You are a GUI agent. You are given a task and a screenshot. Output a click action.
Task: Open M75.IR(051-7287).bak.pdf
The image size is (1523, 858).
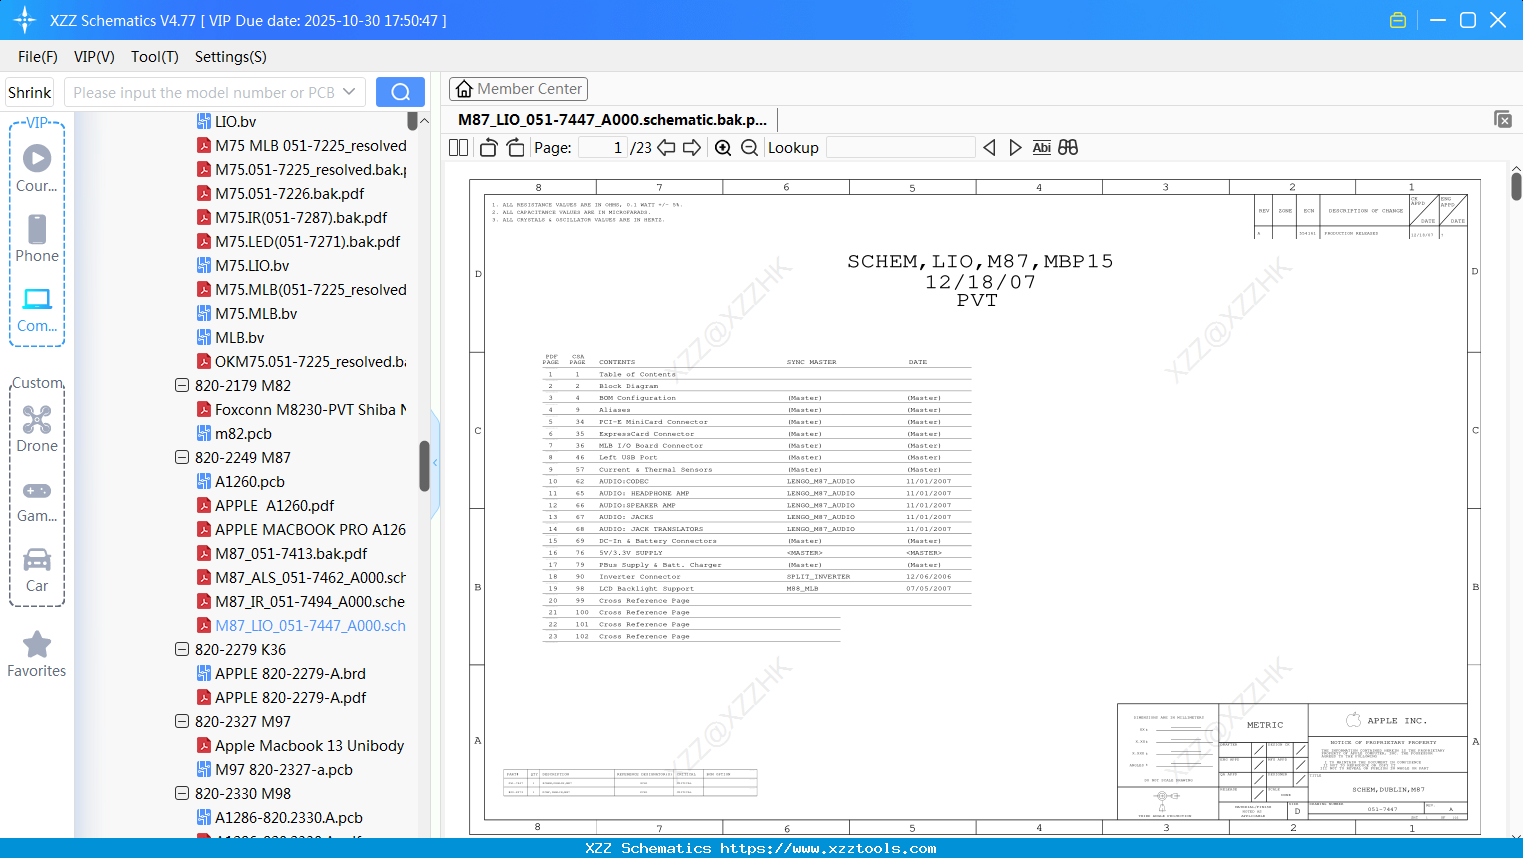coord(301,218)
